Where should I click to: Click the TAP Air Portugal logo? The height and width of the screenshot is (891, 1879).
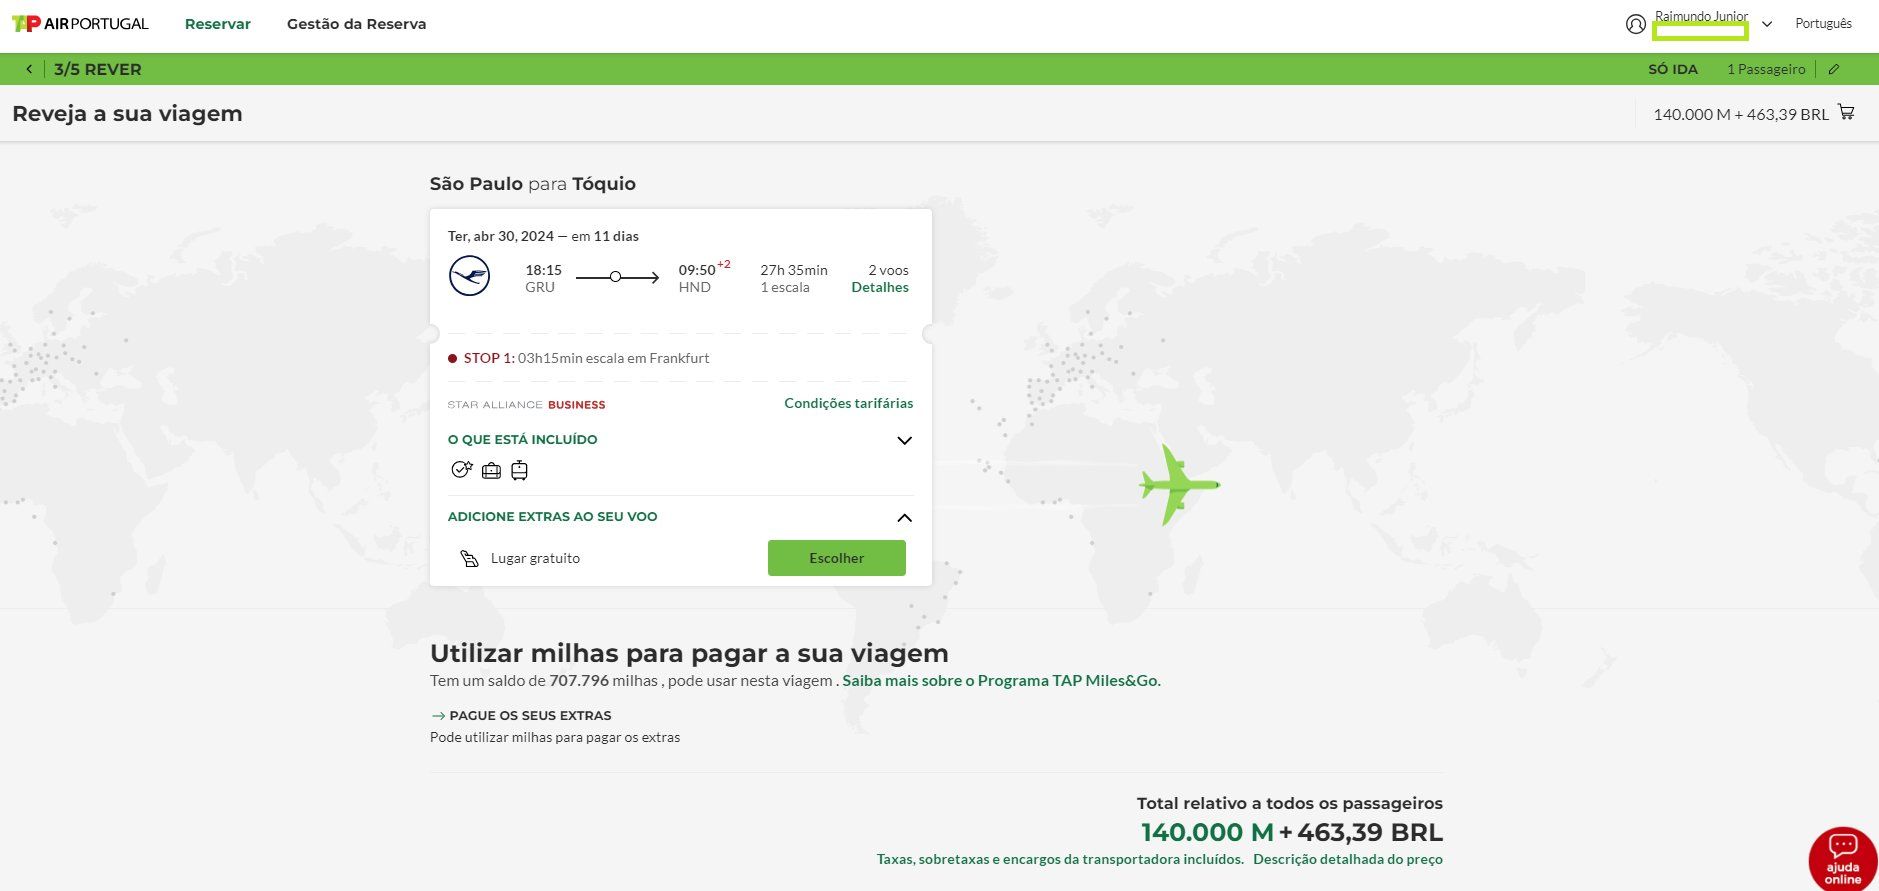point(80,24)
